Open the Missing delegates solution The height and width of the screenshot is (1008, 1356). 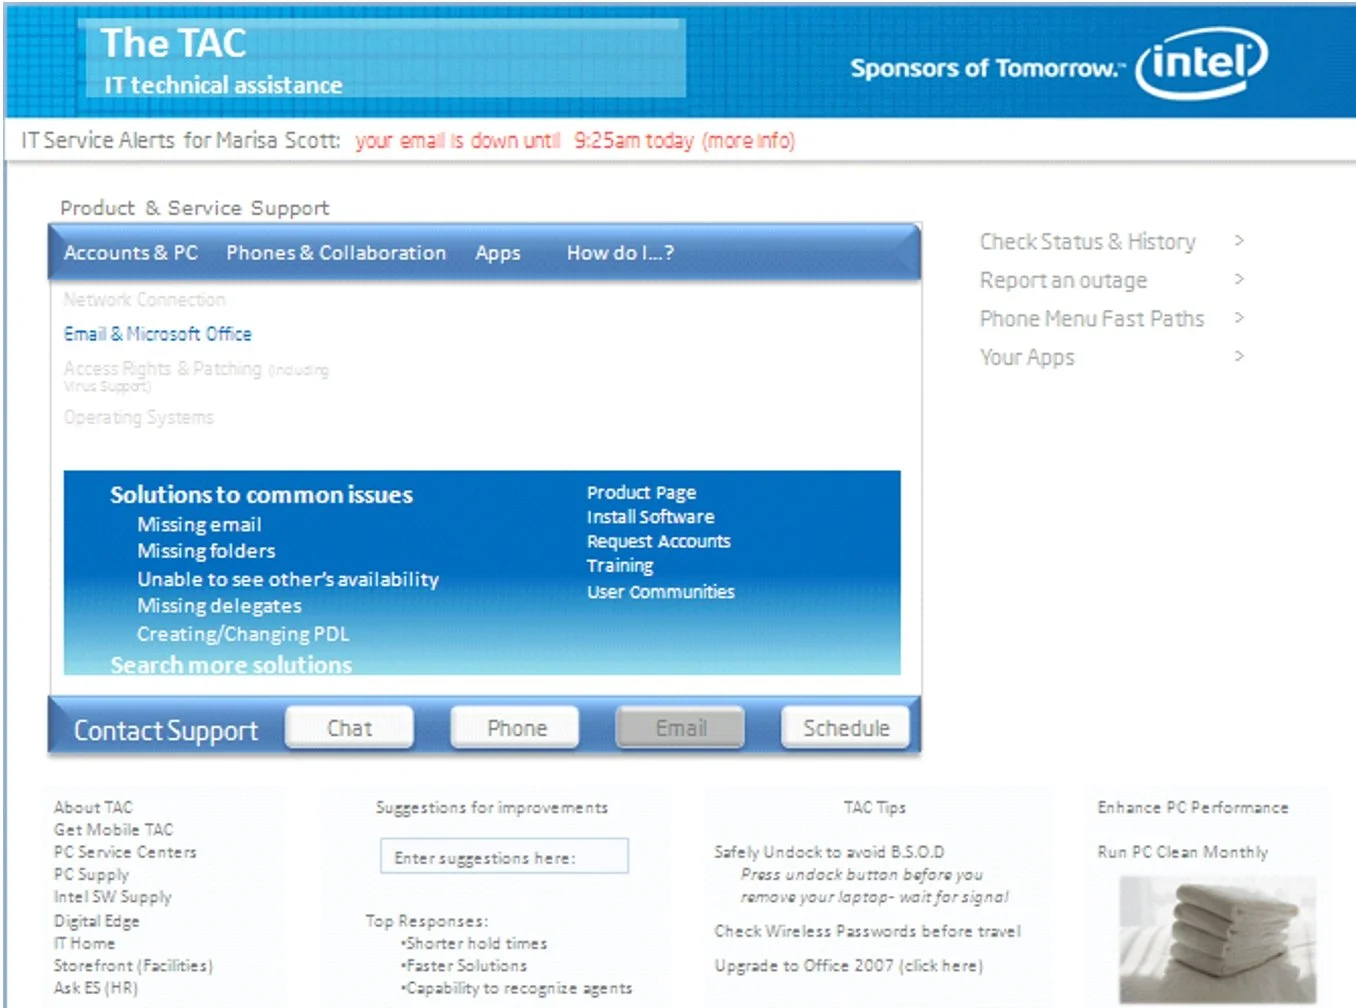pyautogui.click(x=219, y=606)
